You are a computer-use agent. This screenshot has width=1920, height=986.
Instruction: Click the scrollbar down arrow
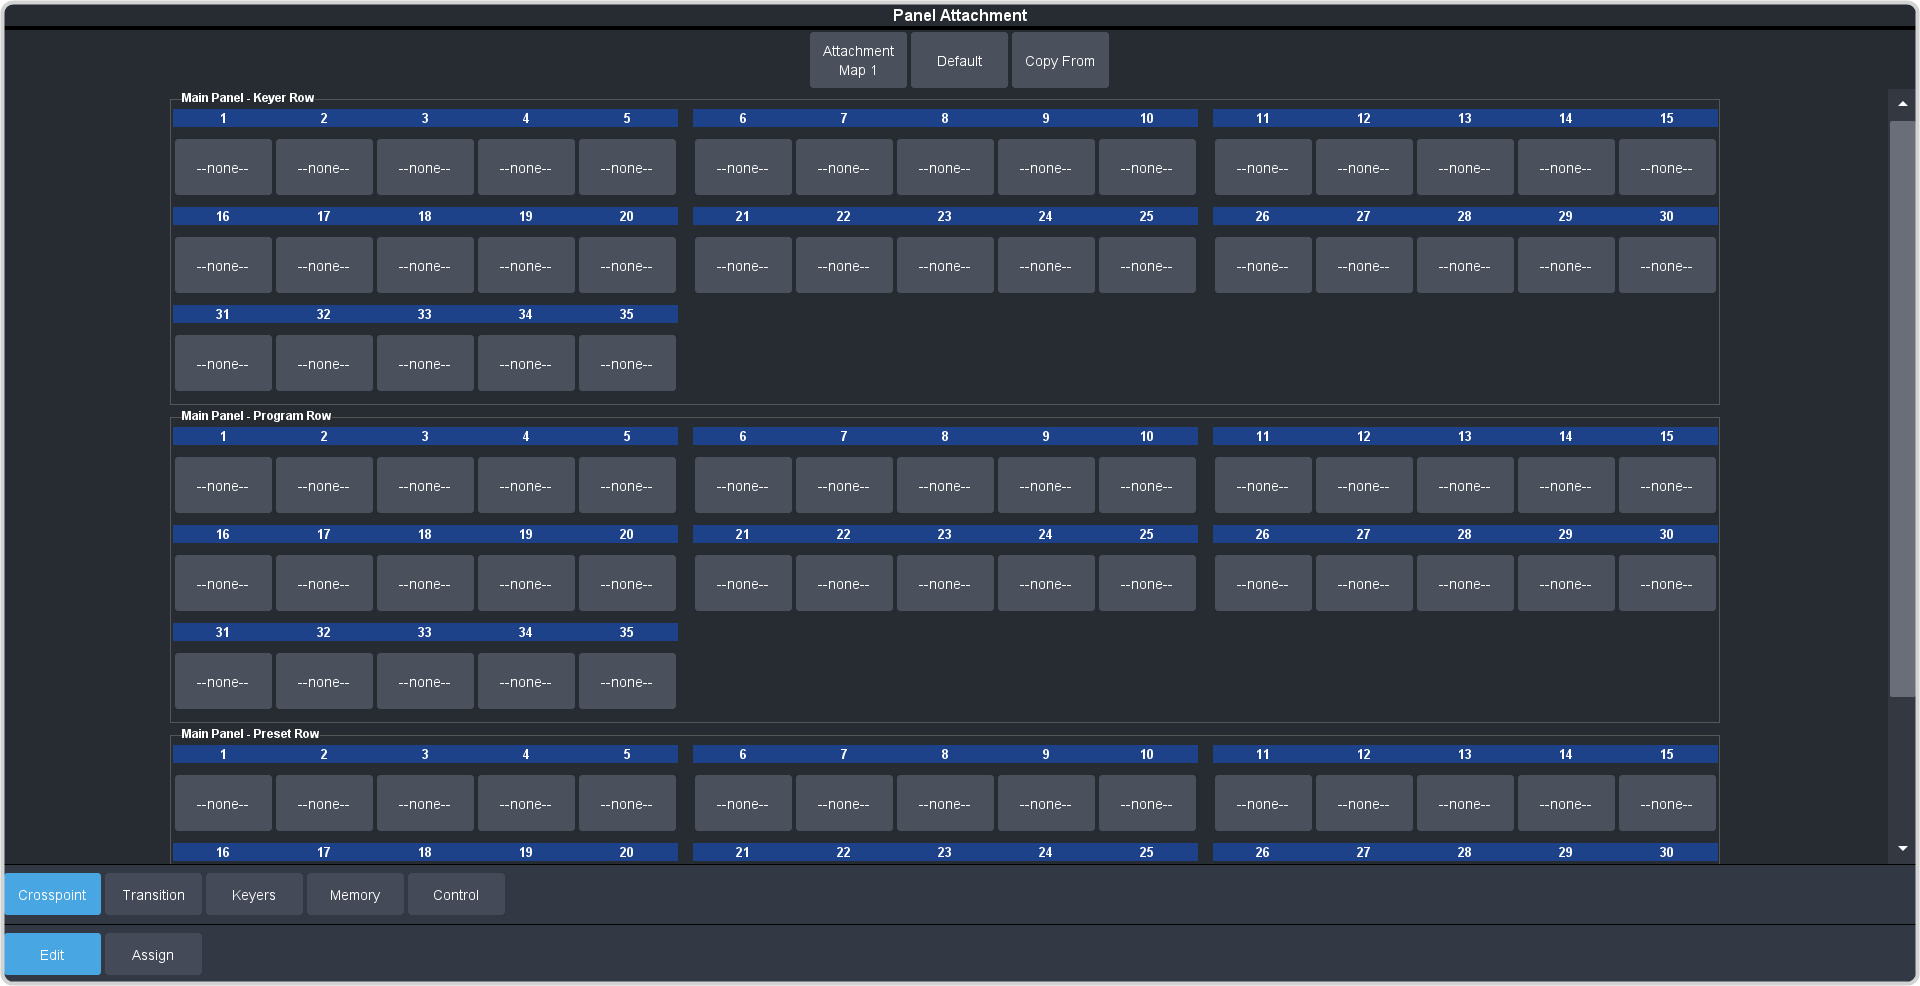tap(1902, 848)
